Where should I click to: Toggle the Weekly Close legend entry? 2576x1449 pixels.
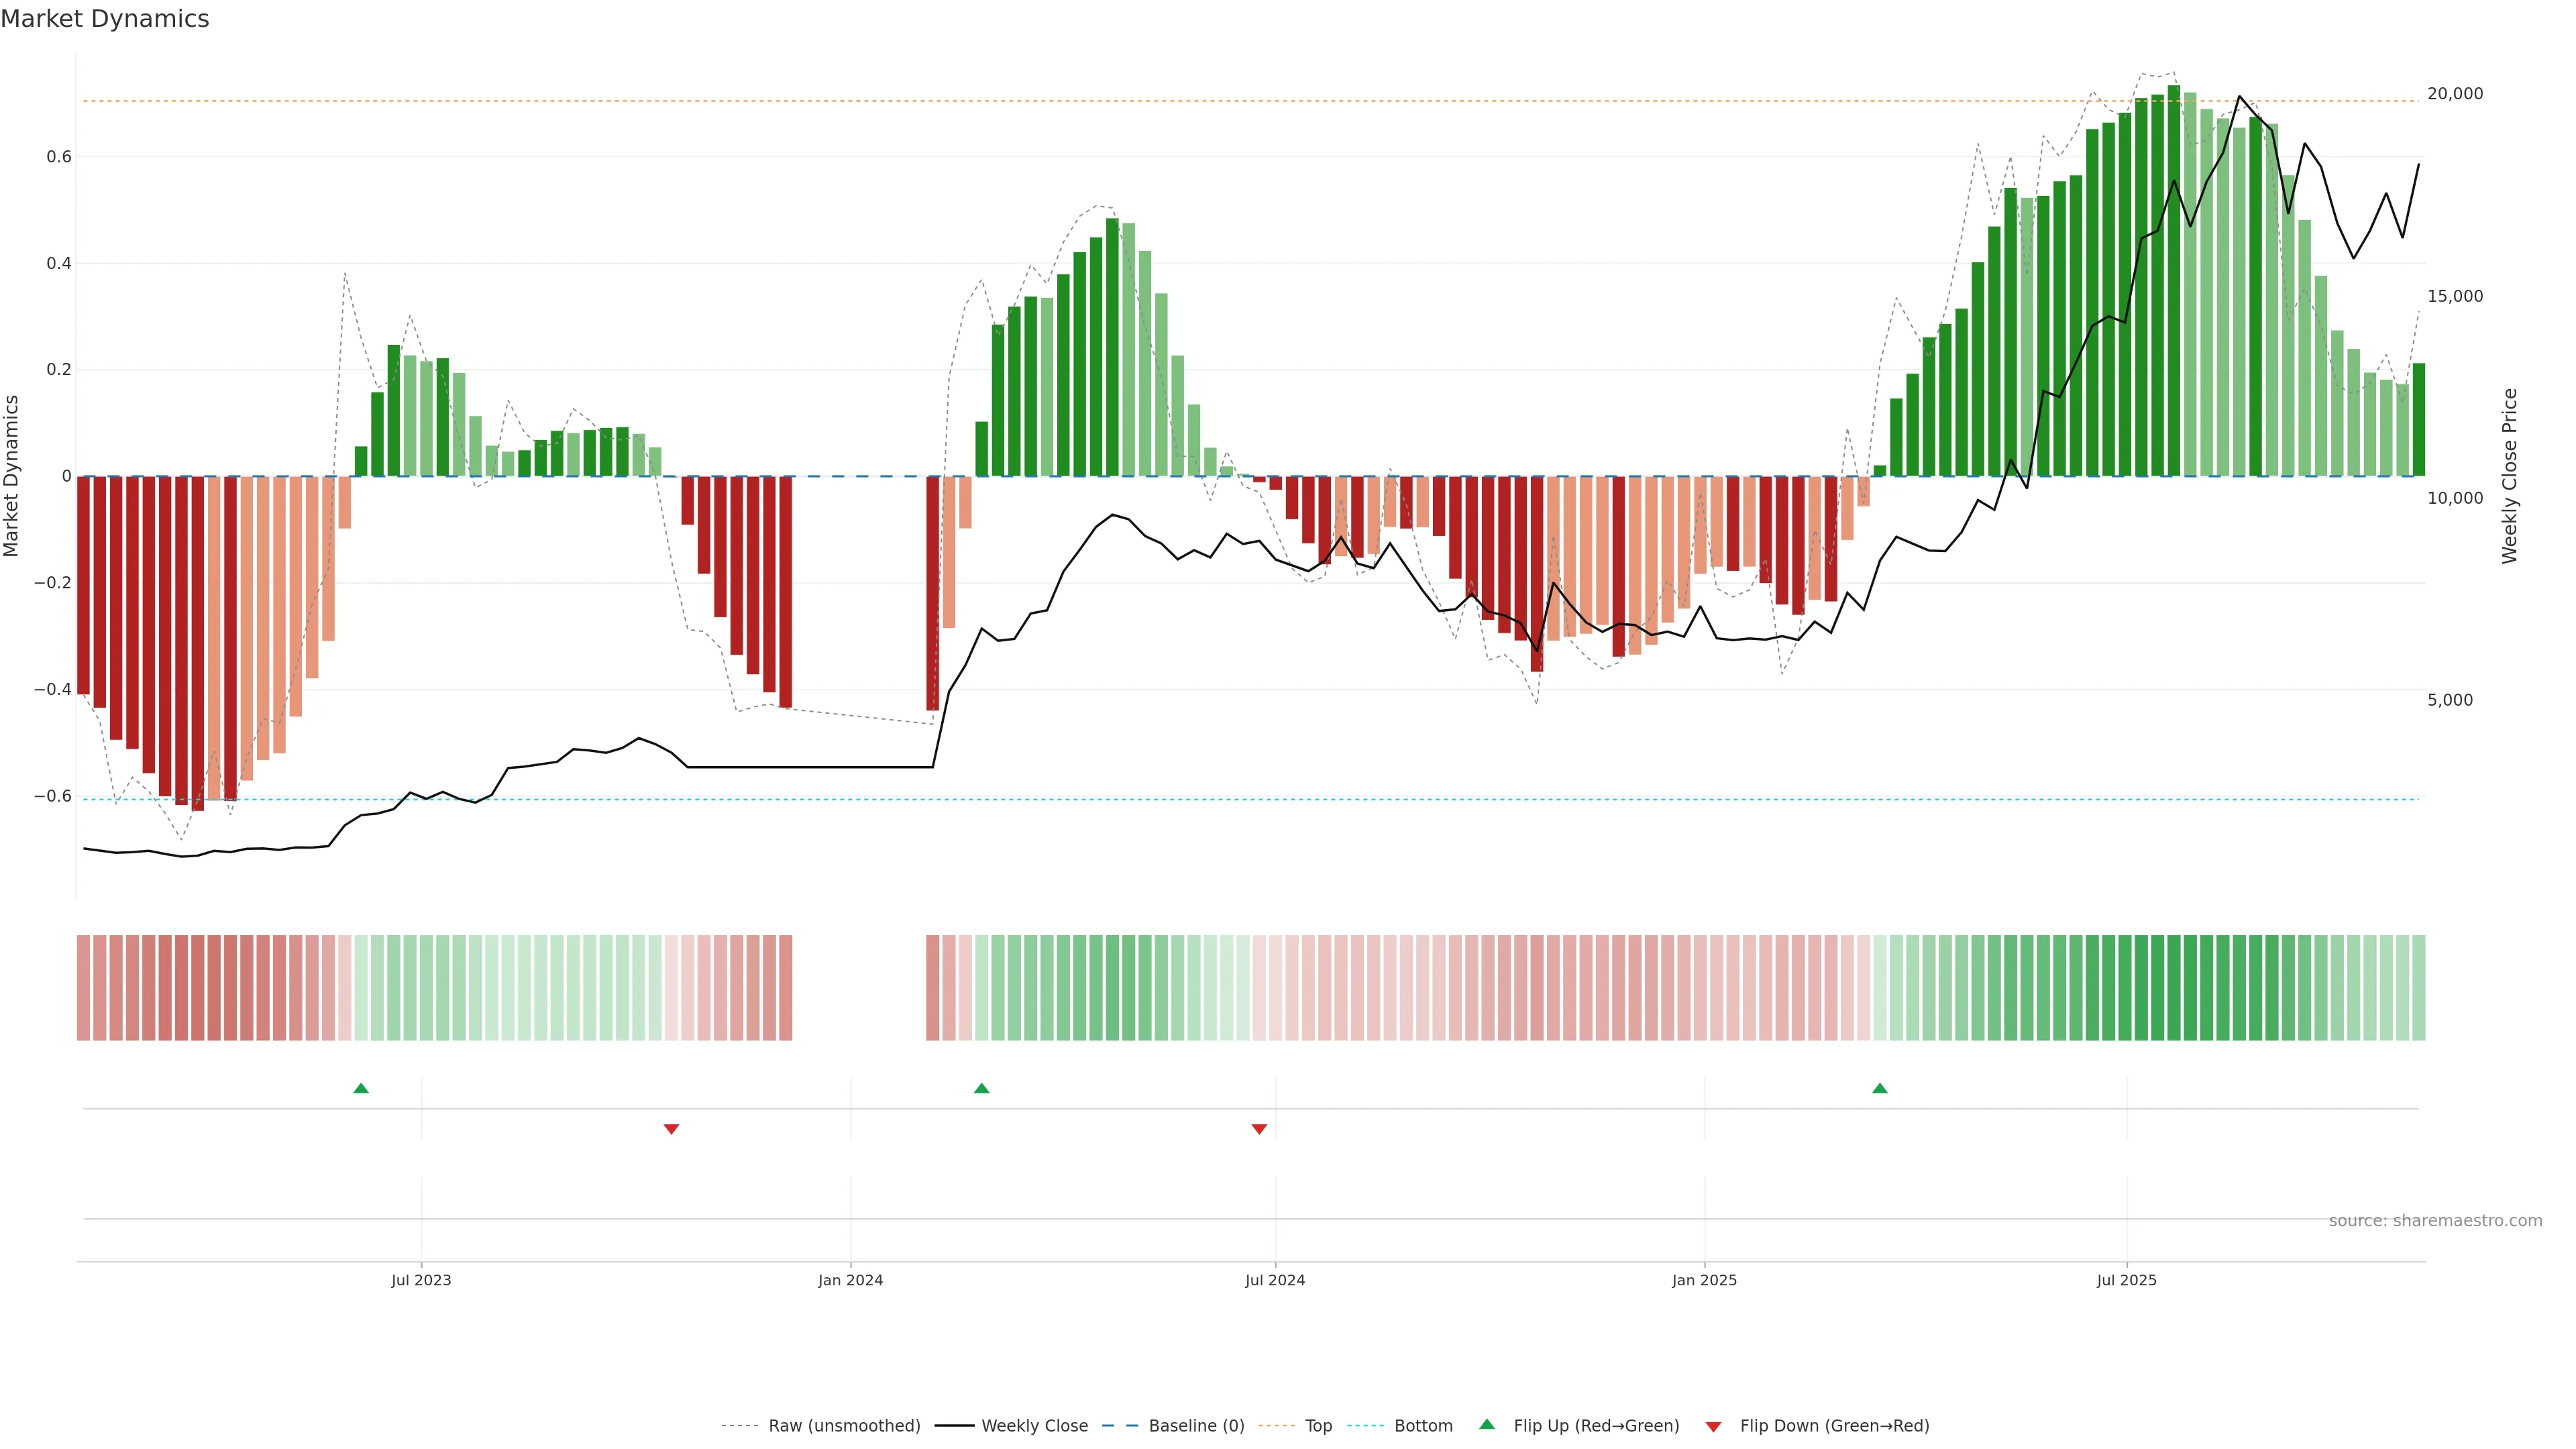click(x=1034, y=1426)
